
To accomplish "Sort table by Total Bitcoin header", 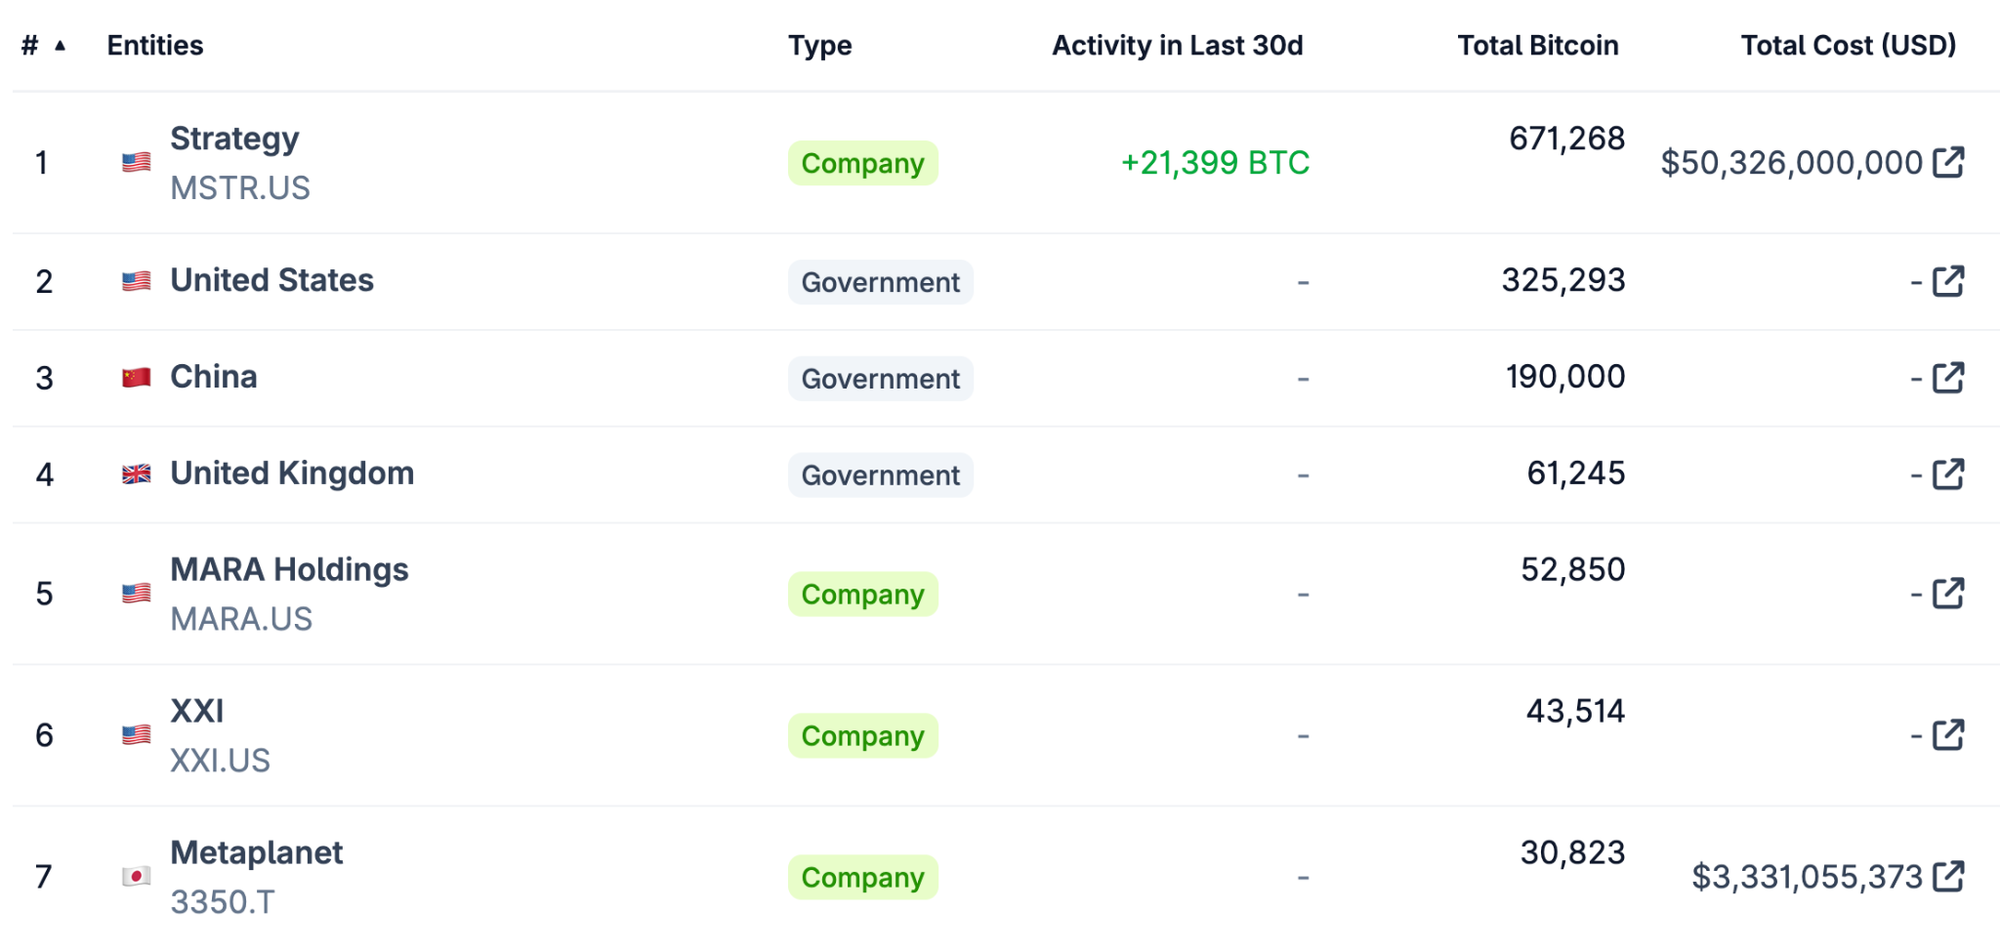I will [1537, 45].
